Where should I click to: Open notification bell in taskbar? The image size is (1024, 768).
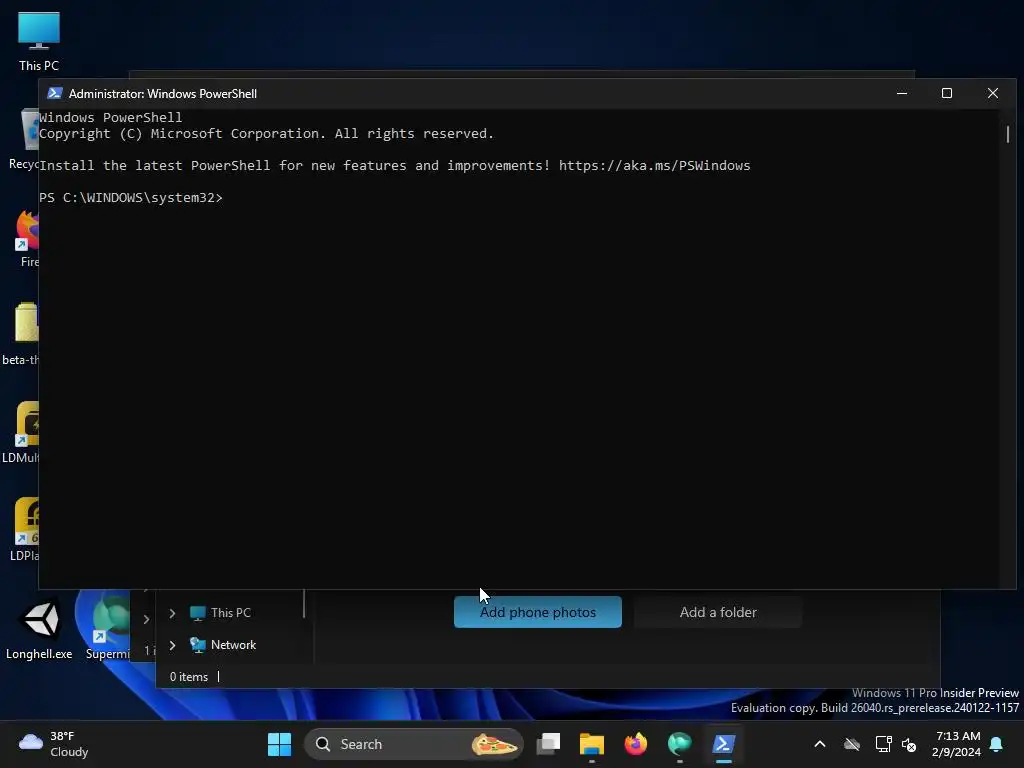[x=997, y=744]
